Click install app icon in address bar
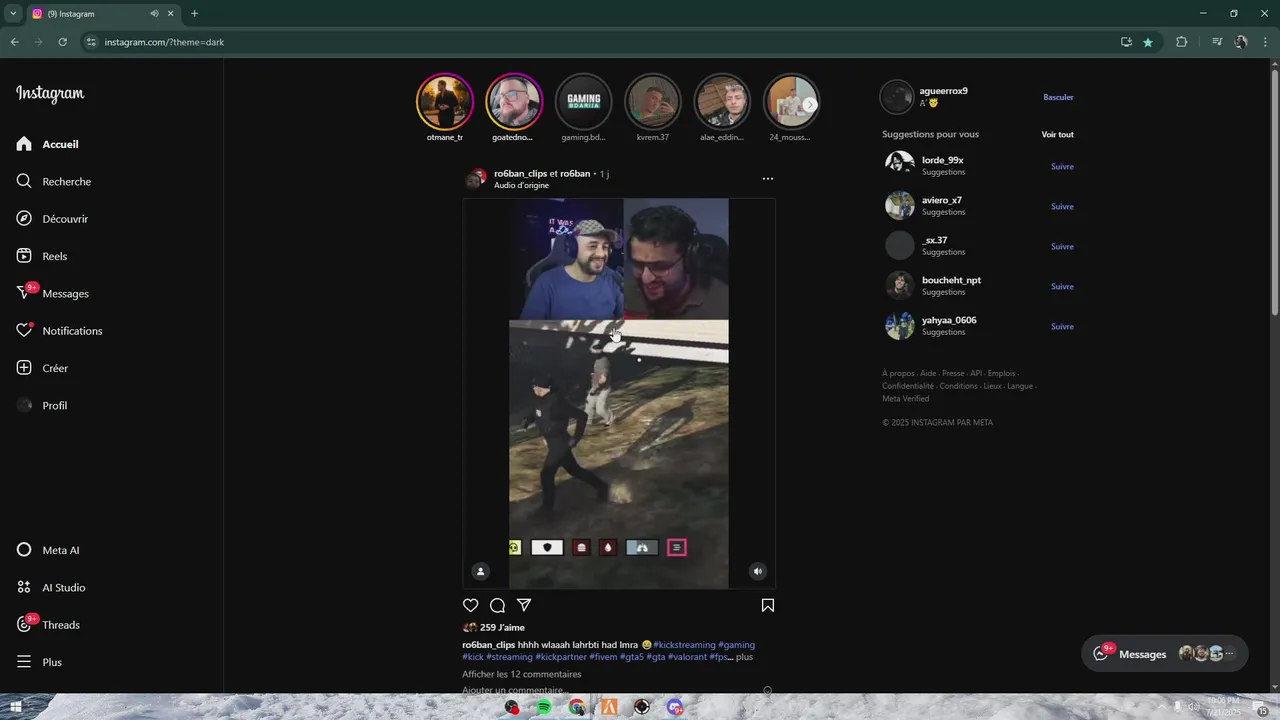 click(1126, 42)
